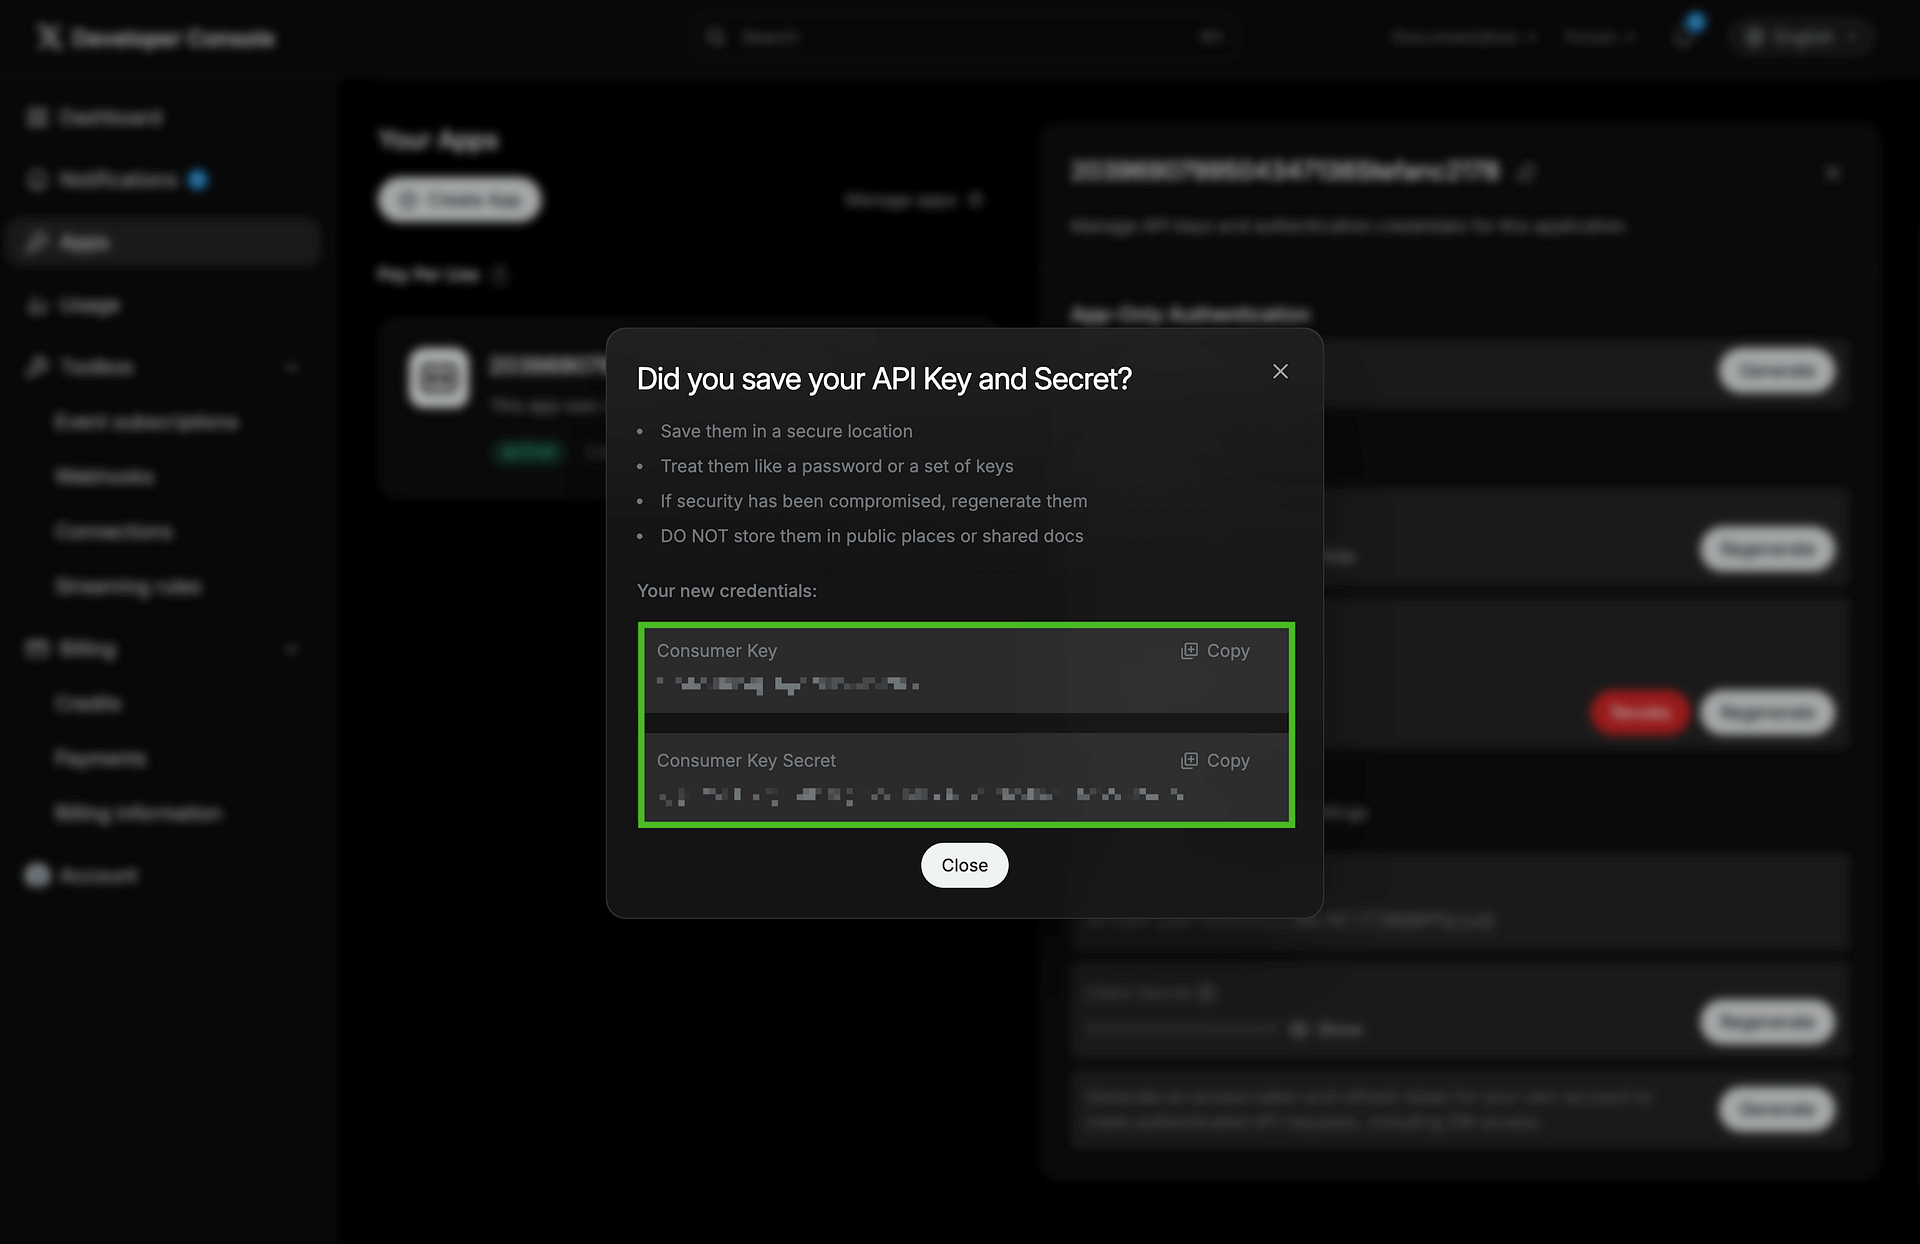Image resolution: width=1920 pixels, height=1244 pixels.
Task: Copy the Consumer Key
Action: 1216,651
